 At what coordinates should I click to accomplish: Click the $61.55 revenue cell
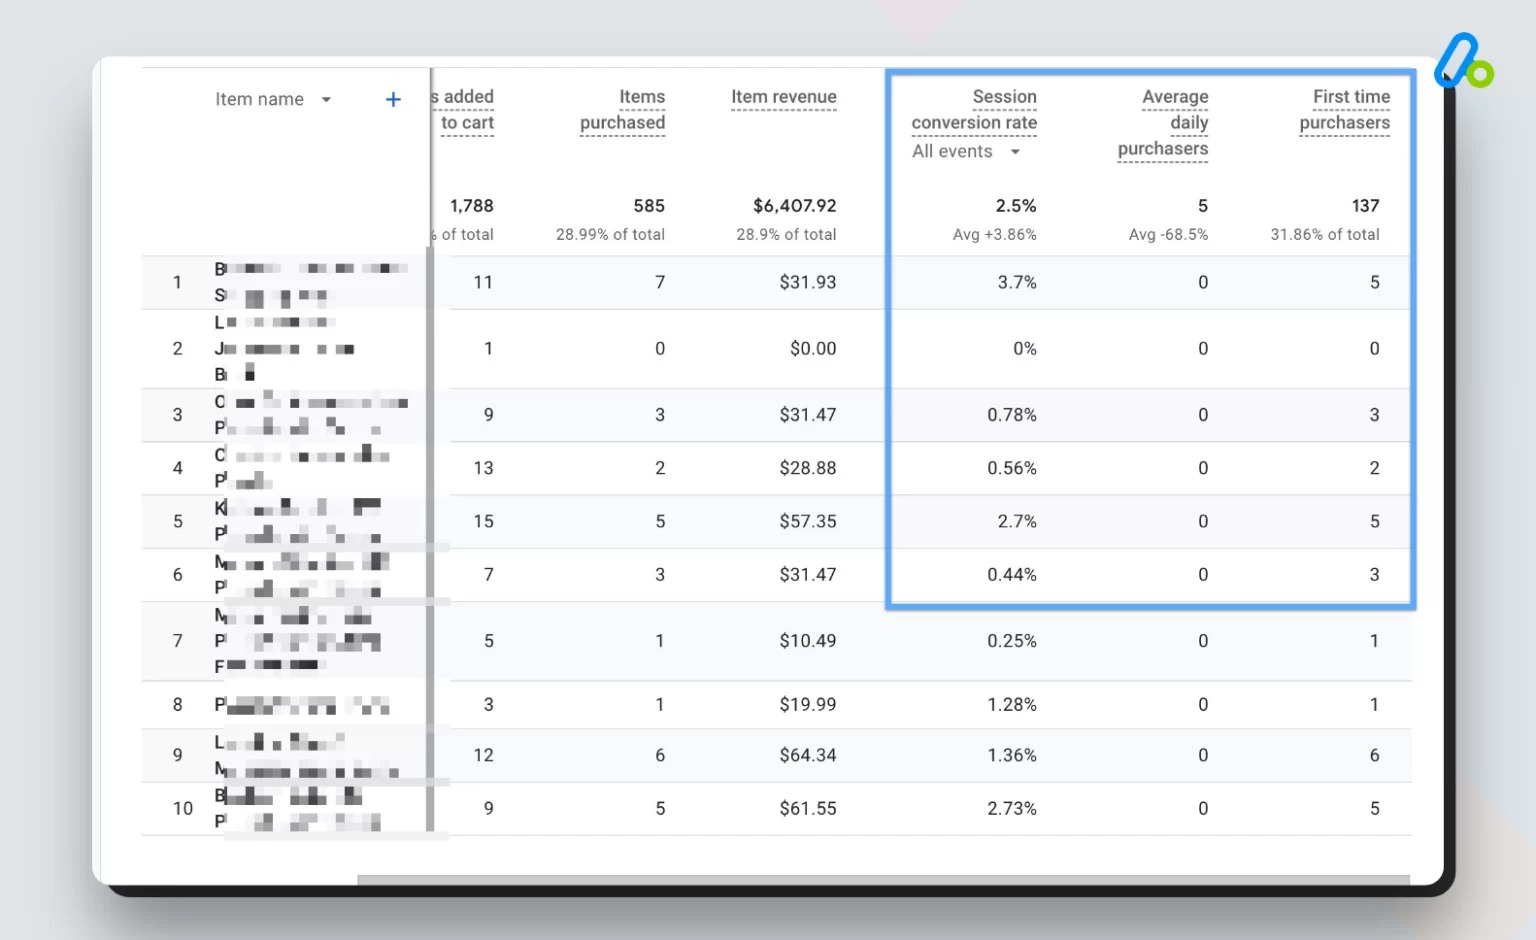808,809
